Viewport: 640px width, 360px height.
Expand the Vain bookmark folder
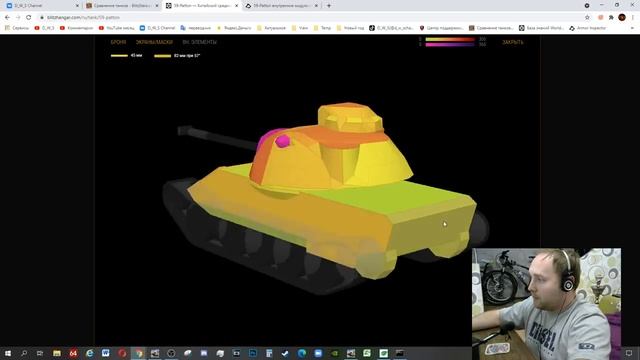[300, 28]
